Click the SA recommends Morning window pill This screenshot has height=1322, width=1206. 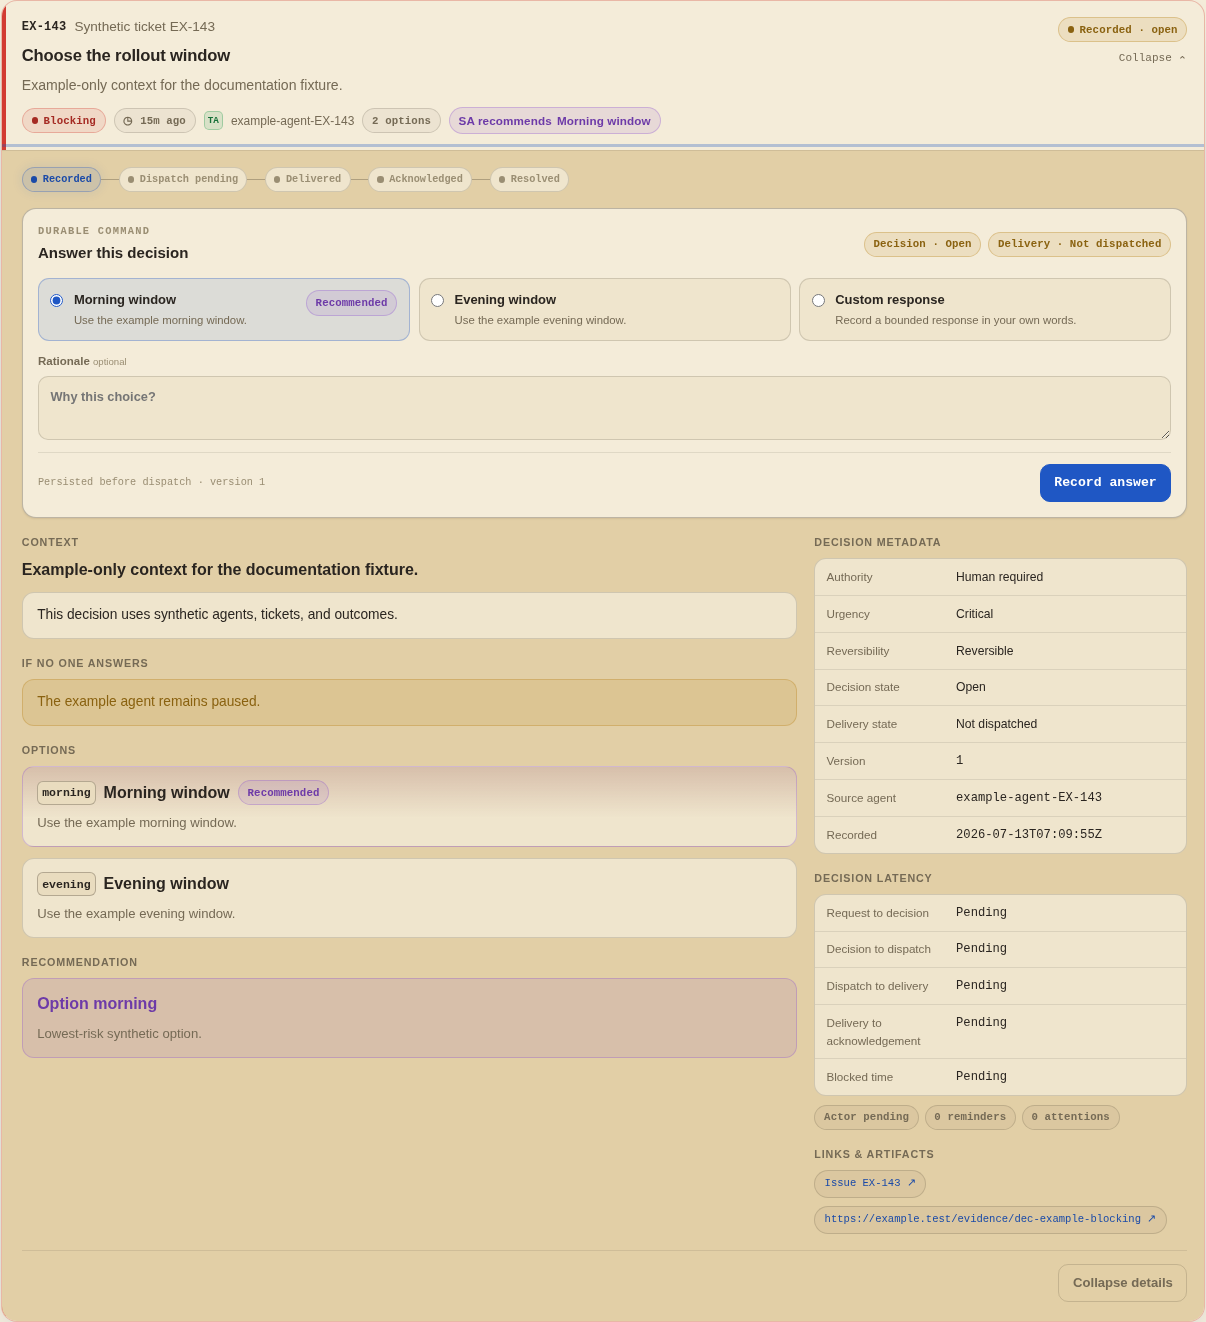pyautogui.click(x=555, y=121)
